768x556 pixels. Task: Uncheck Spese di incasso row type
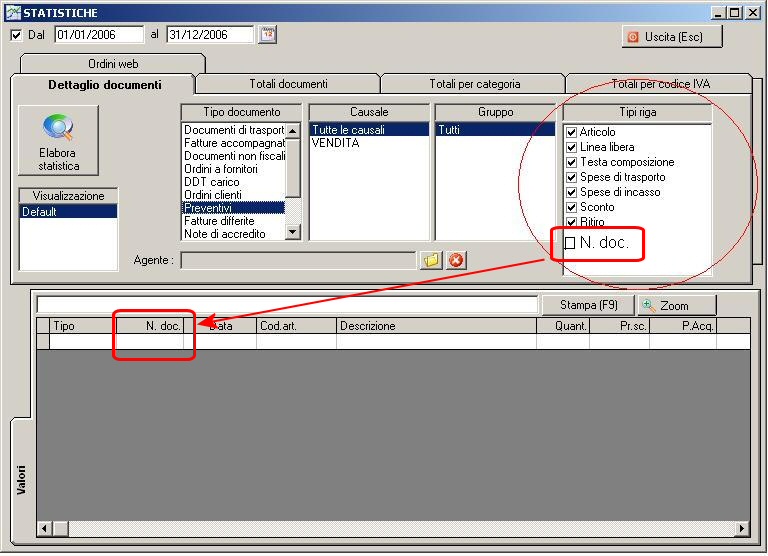[571, 193]
